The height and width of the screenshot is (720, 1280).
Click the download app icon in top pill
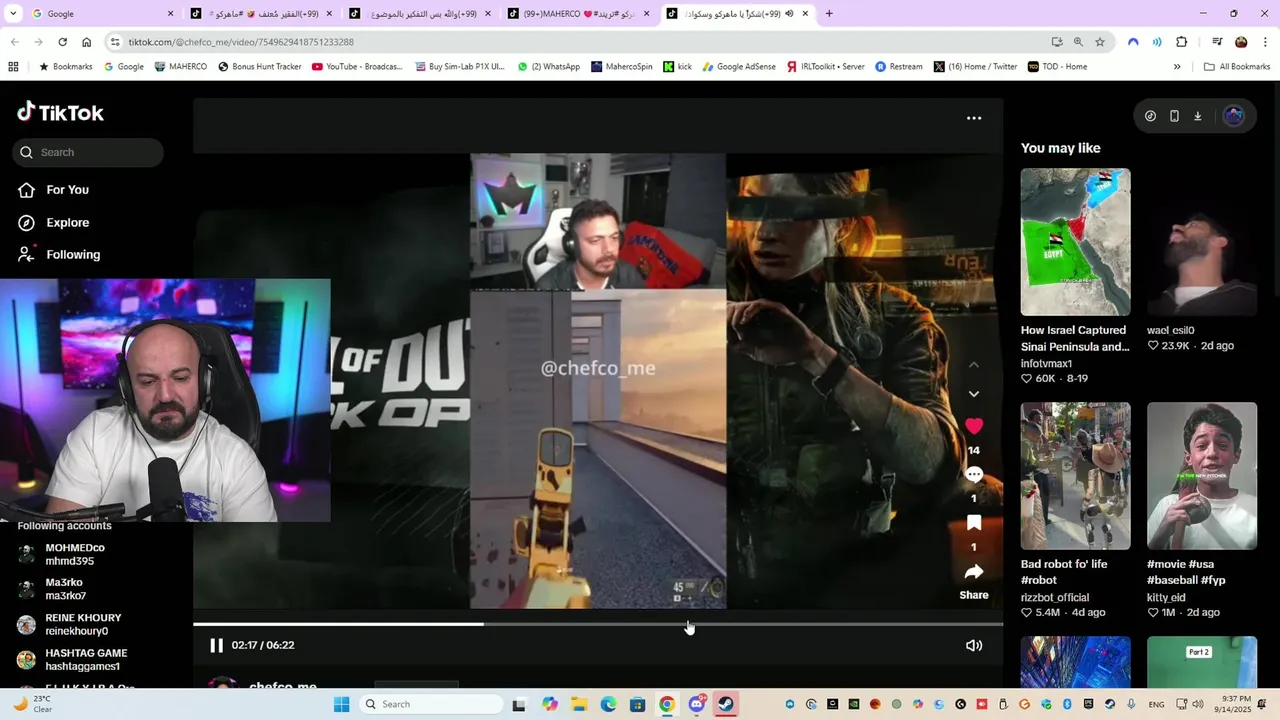[x=1198, y=116]
